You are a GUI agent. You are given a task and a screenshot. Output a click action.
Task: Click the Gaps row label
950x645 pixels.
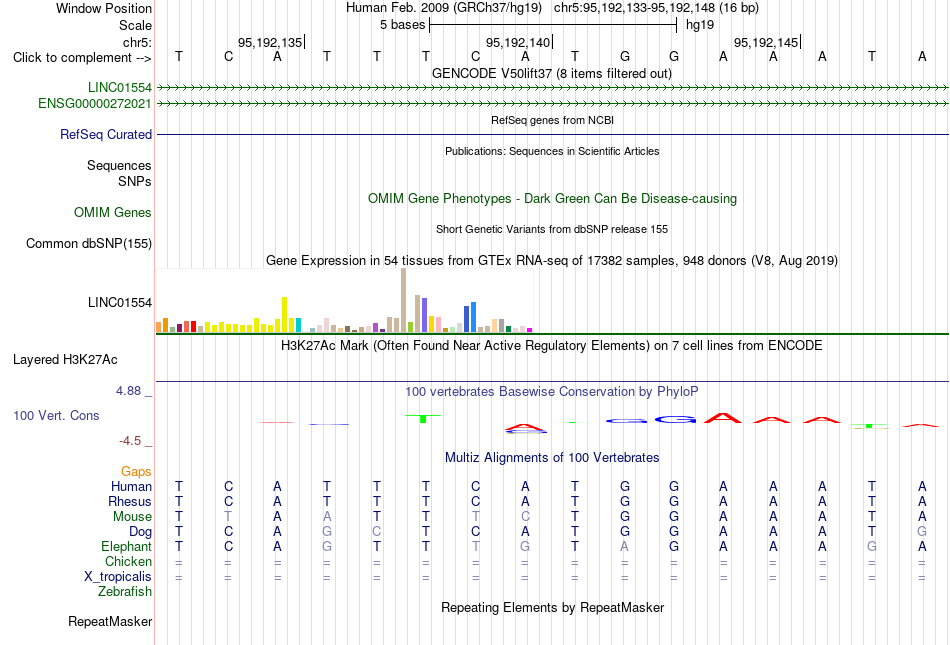tap(136, 471)
